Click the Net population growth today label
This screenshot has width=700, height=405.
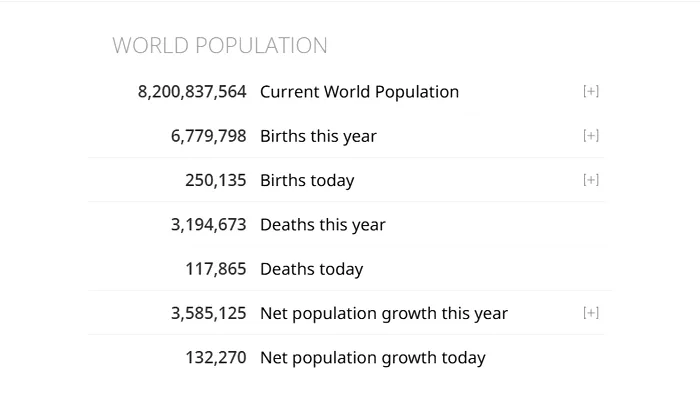coord(373,358)
